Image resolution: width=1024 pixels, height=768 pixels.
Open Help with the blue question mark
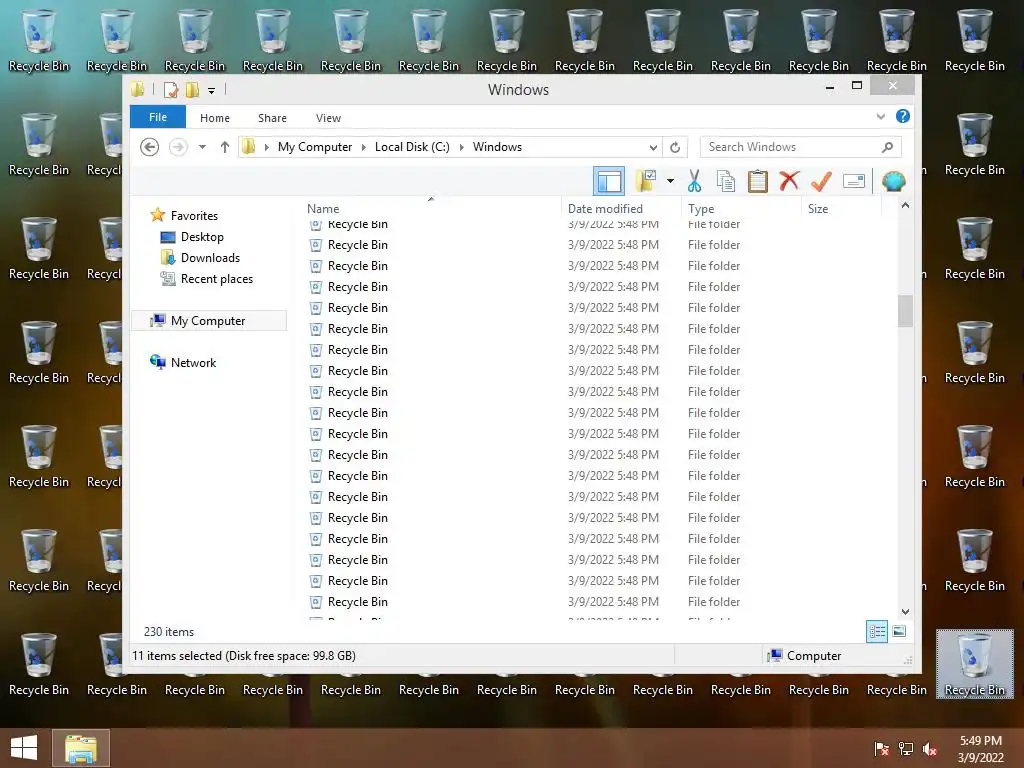tap(903, 116)
